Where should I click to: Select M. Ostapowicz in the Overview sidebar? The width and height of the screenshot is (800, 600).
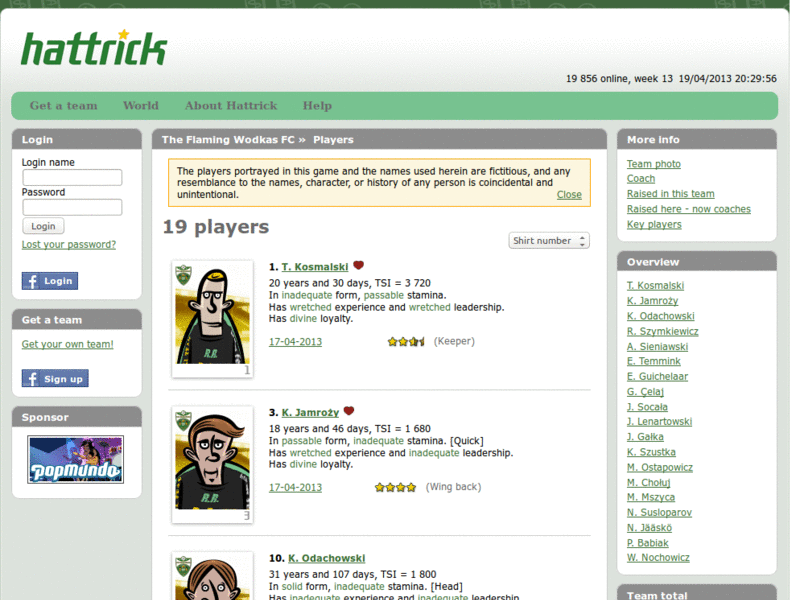pyautogui.click(x=660, y=467)
